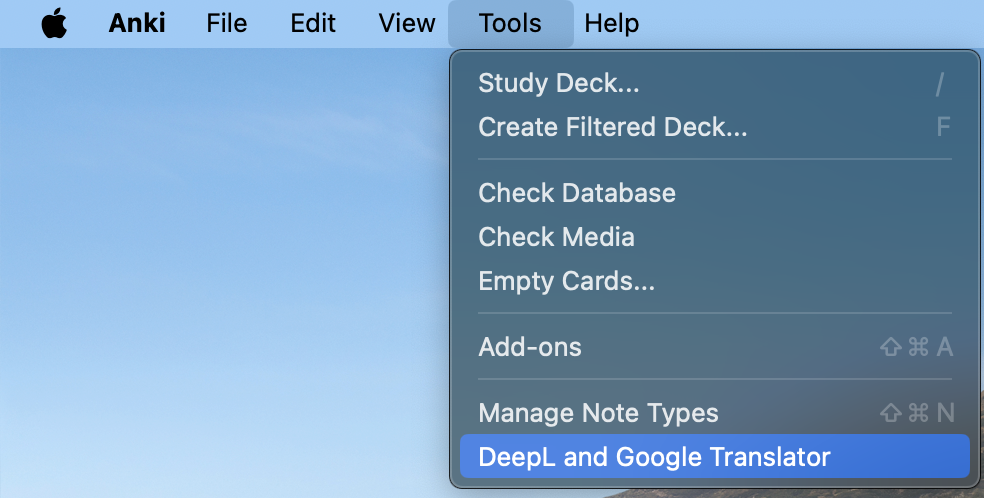Close the open Tools menu
Image resolution: width=984 pixels, height=498 pixels.
(x=510, y=24)
